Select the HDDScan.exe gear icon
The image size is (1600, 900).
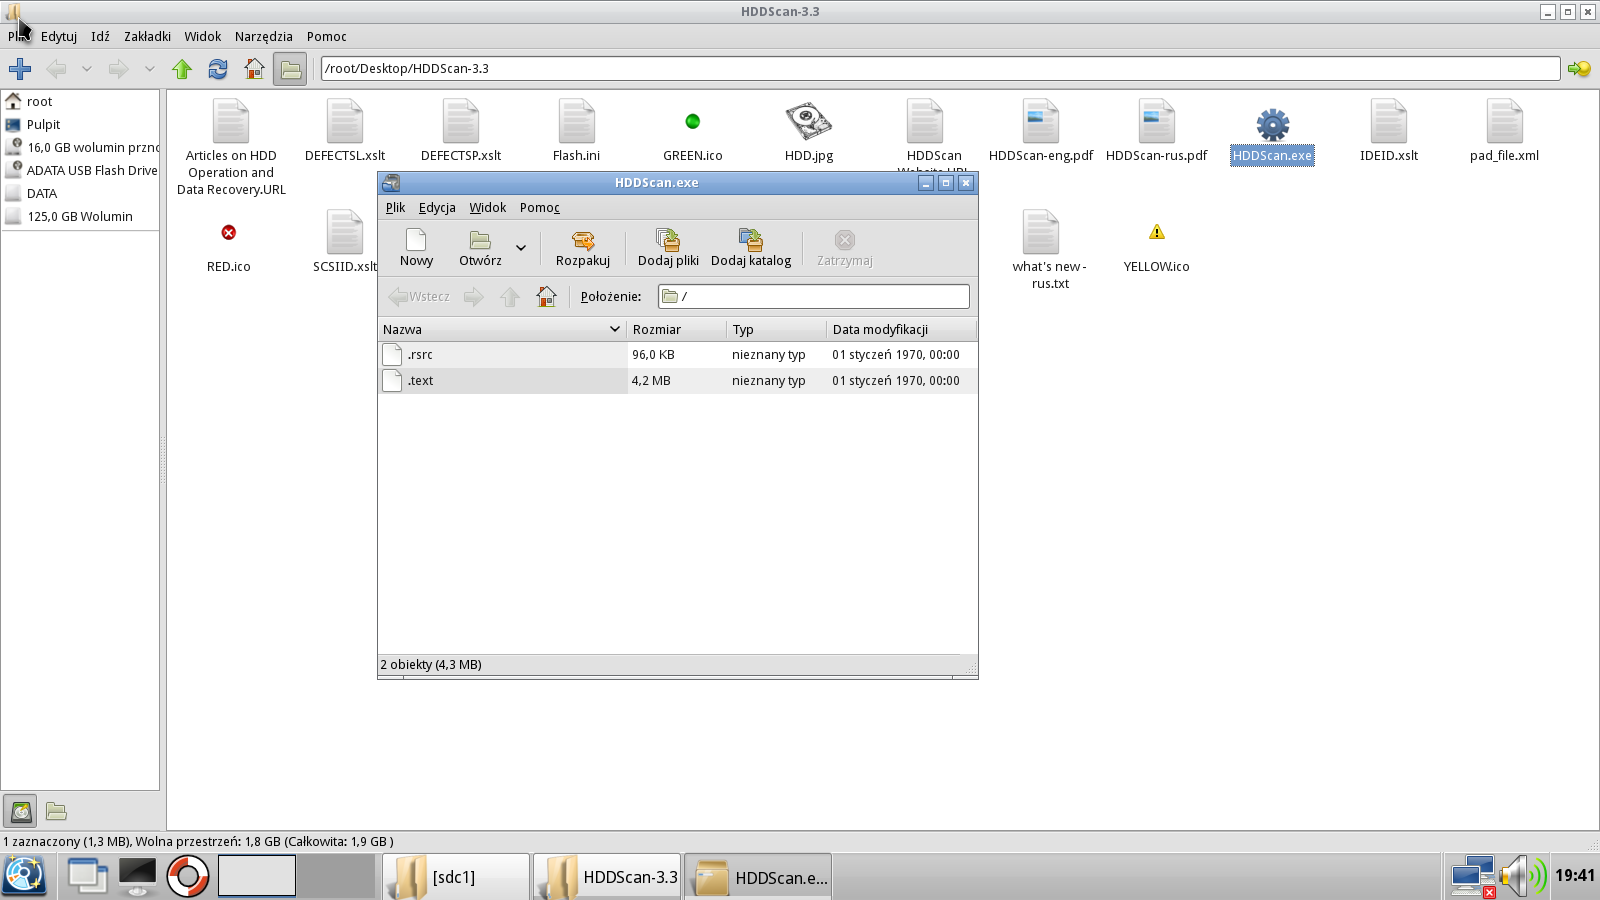pos(1273,124)
